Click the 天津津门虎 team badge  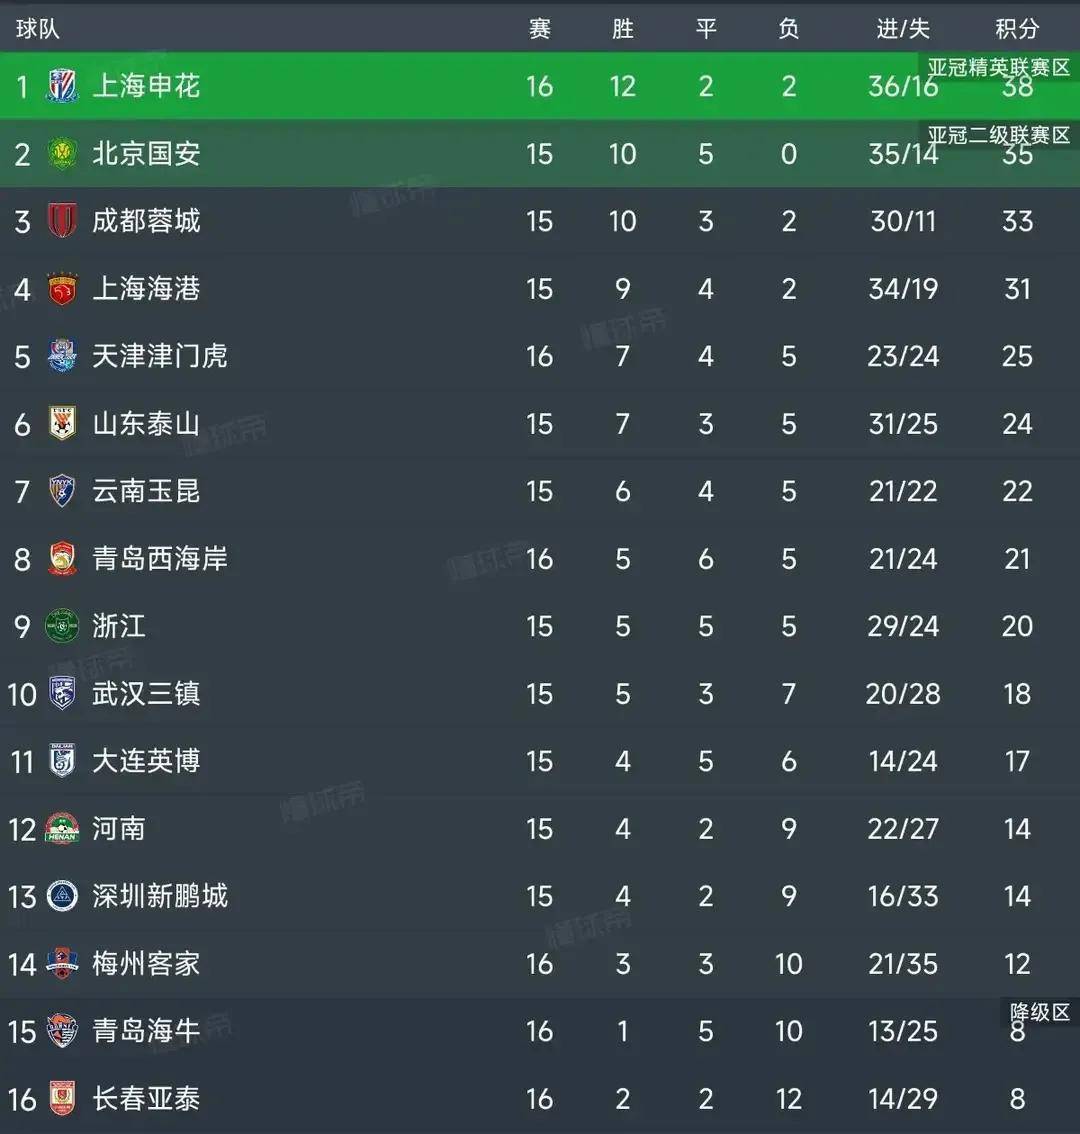pos(62,356)
